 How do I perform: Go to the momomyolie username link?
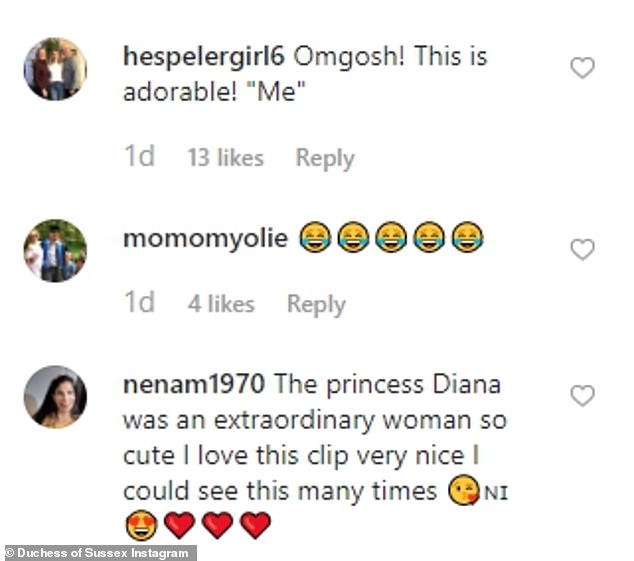(x=205, y=238)
